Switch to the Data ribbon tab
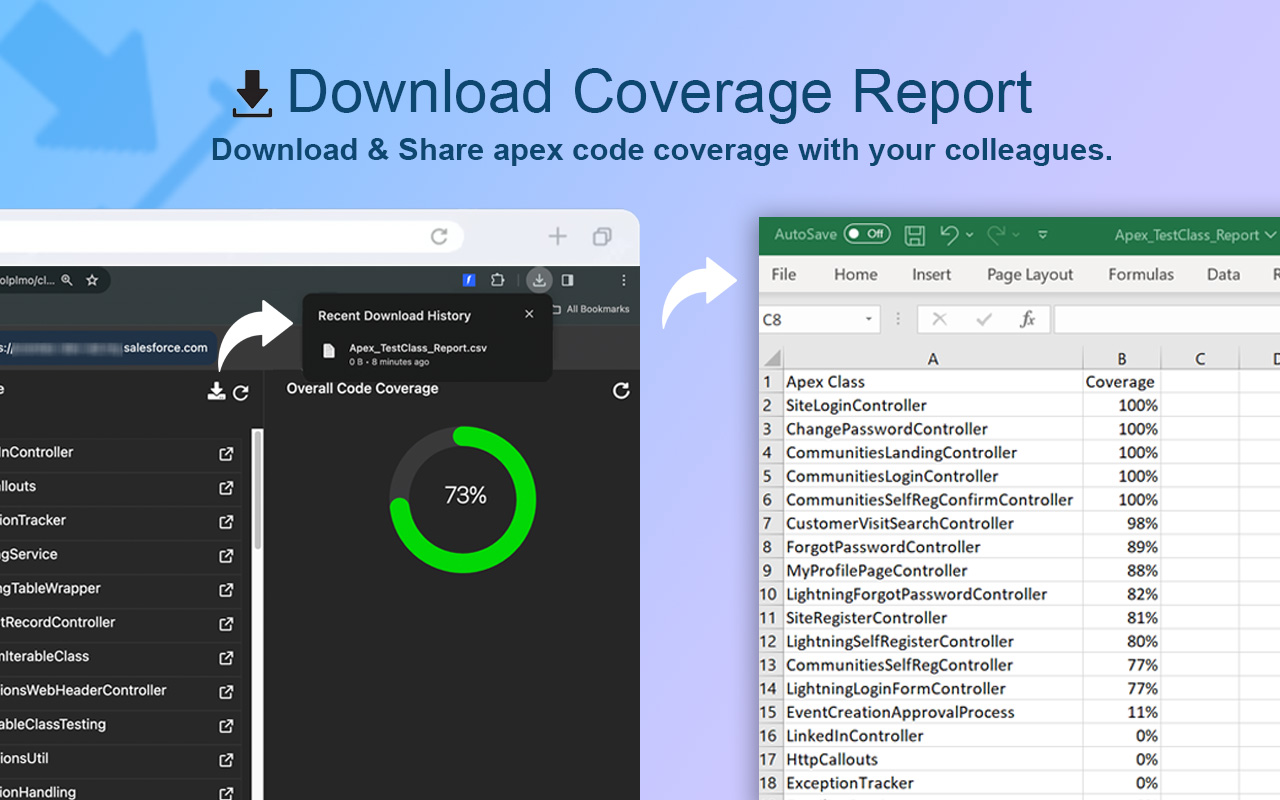 pos(1223,275)
